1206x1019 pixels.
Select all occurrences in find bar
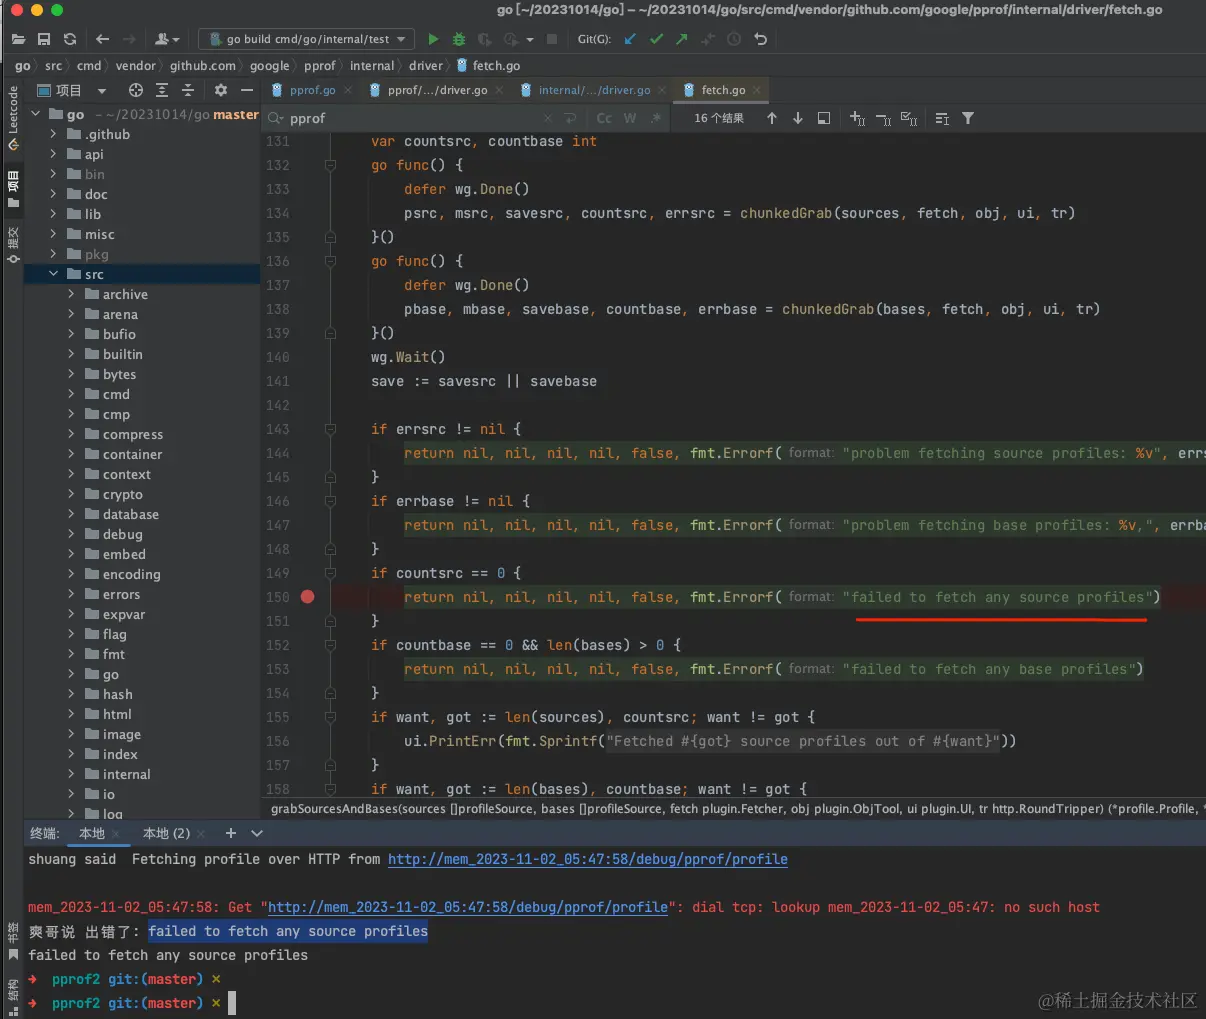point(909,118)
